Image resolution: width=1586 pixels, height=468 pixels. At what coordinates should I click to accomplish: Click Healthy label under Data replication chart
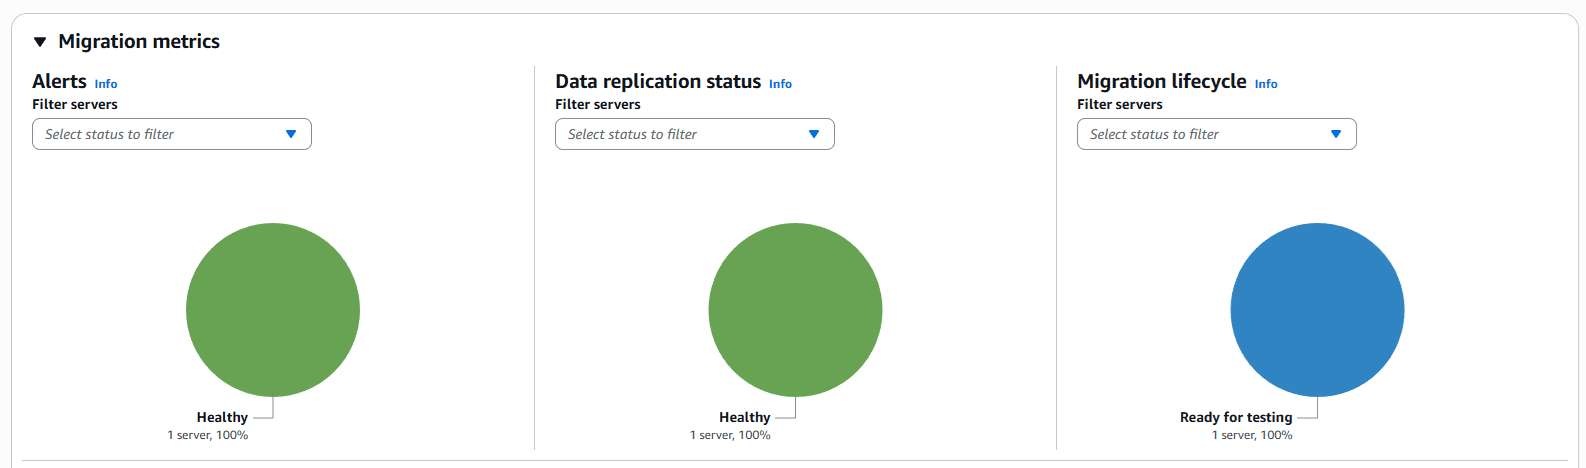745,417
